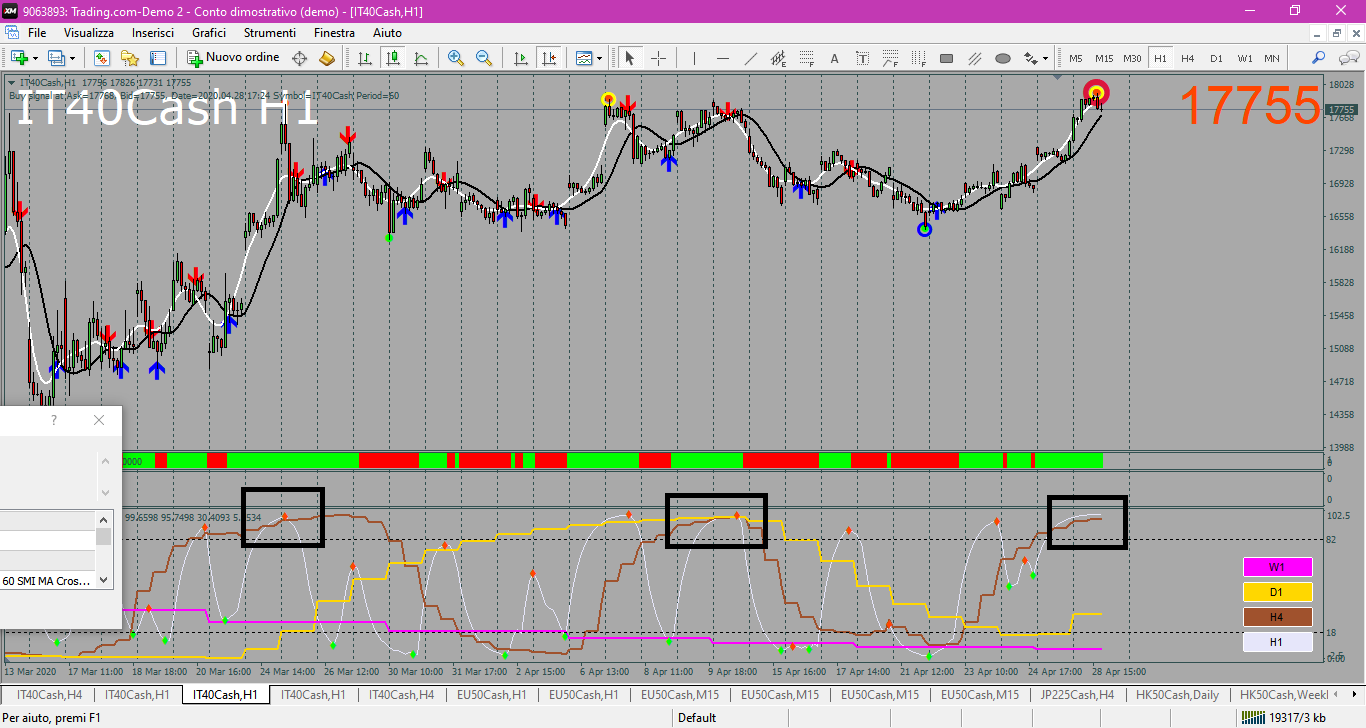Viewport: 1366px width, 728px height.
Task: Switch to D1 timeframe
Action: [x=1216, y=58]
